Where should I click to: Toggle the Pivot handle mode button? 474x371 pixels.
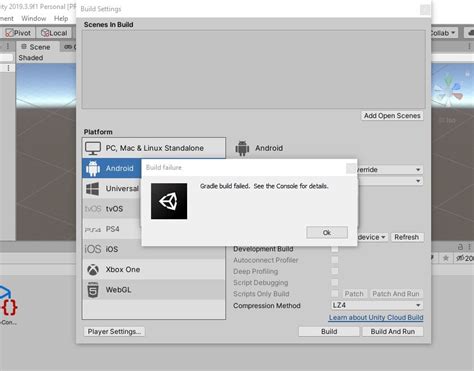click(19, 33)
